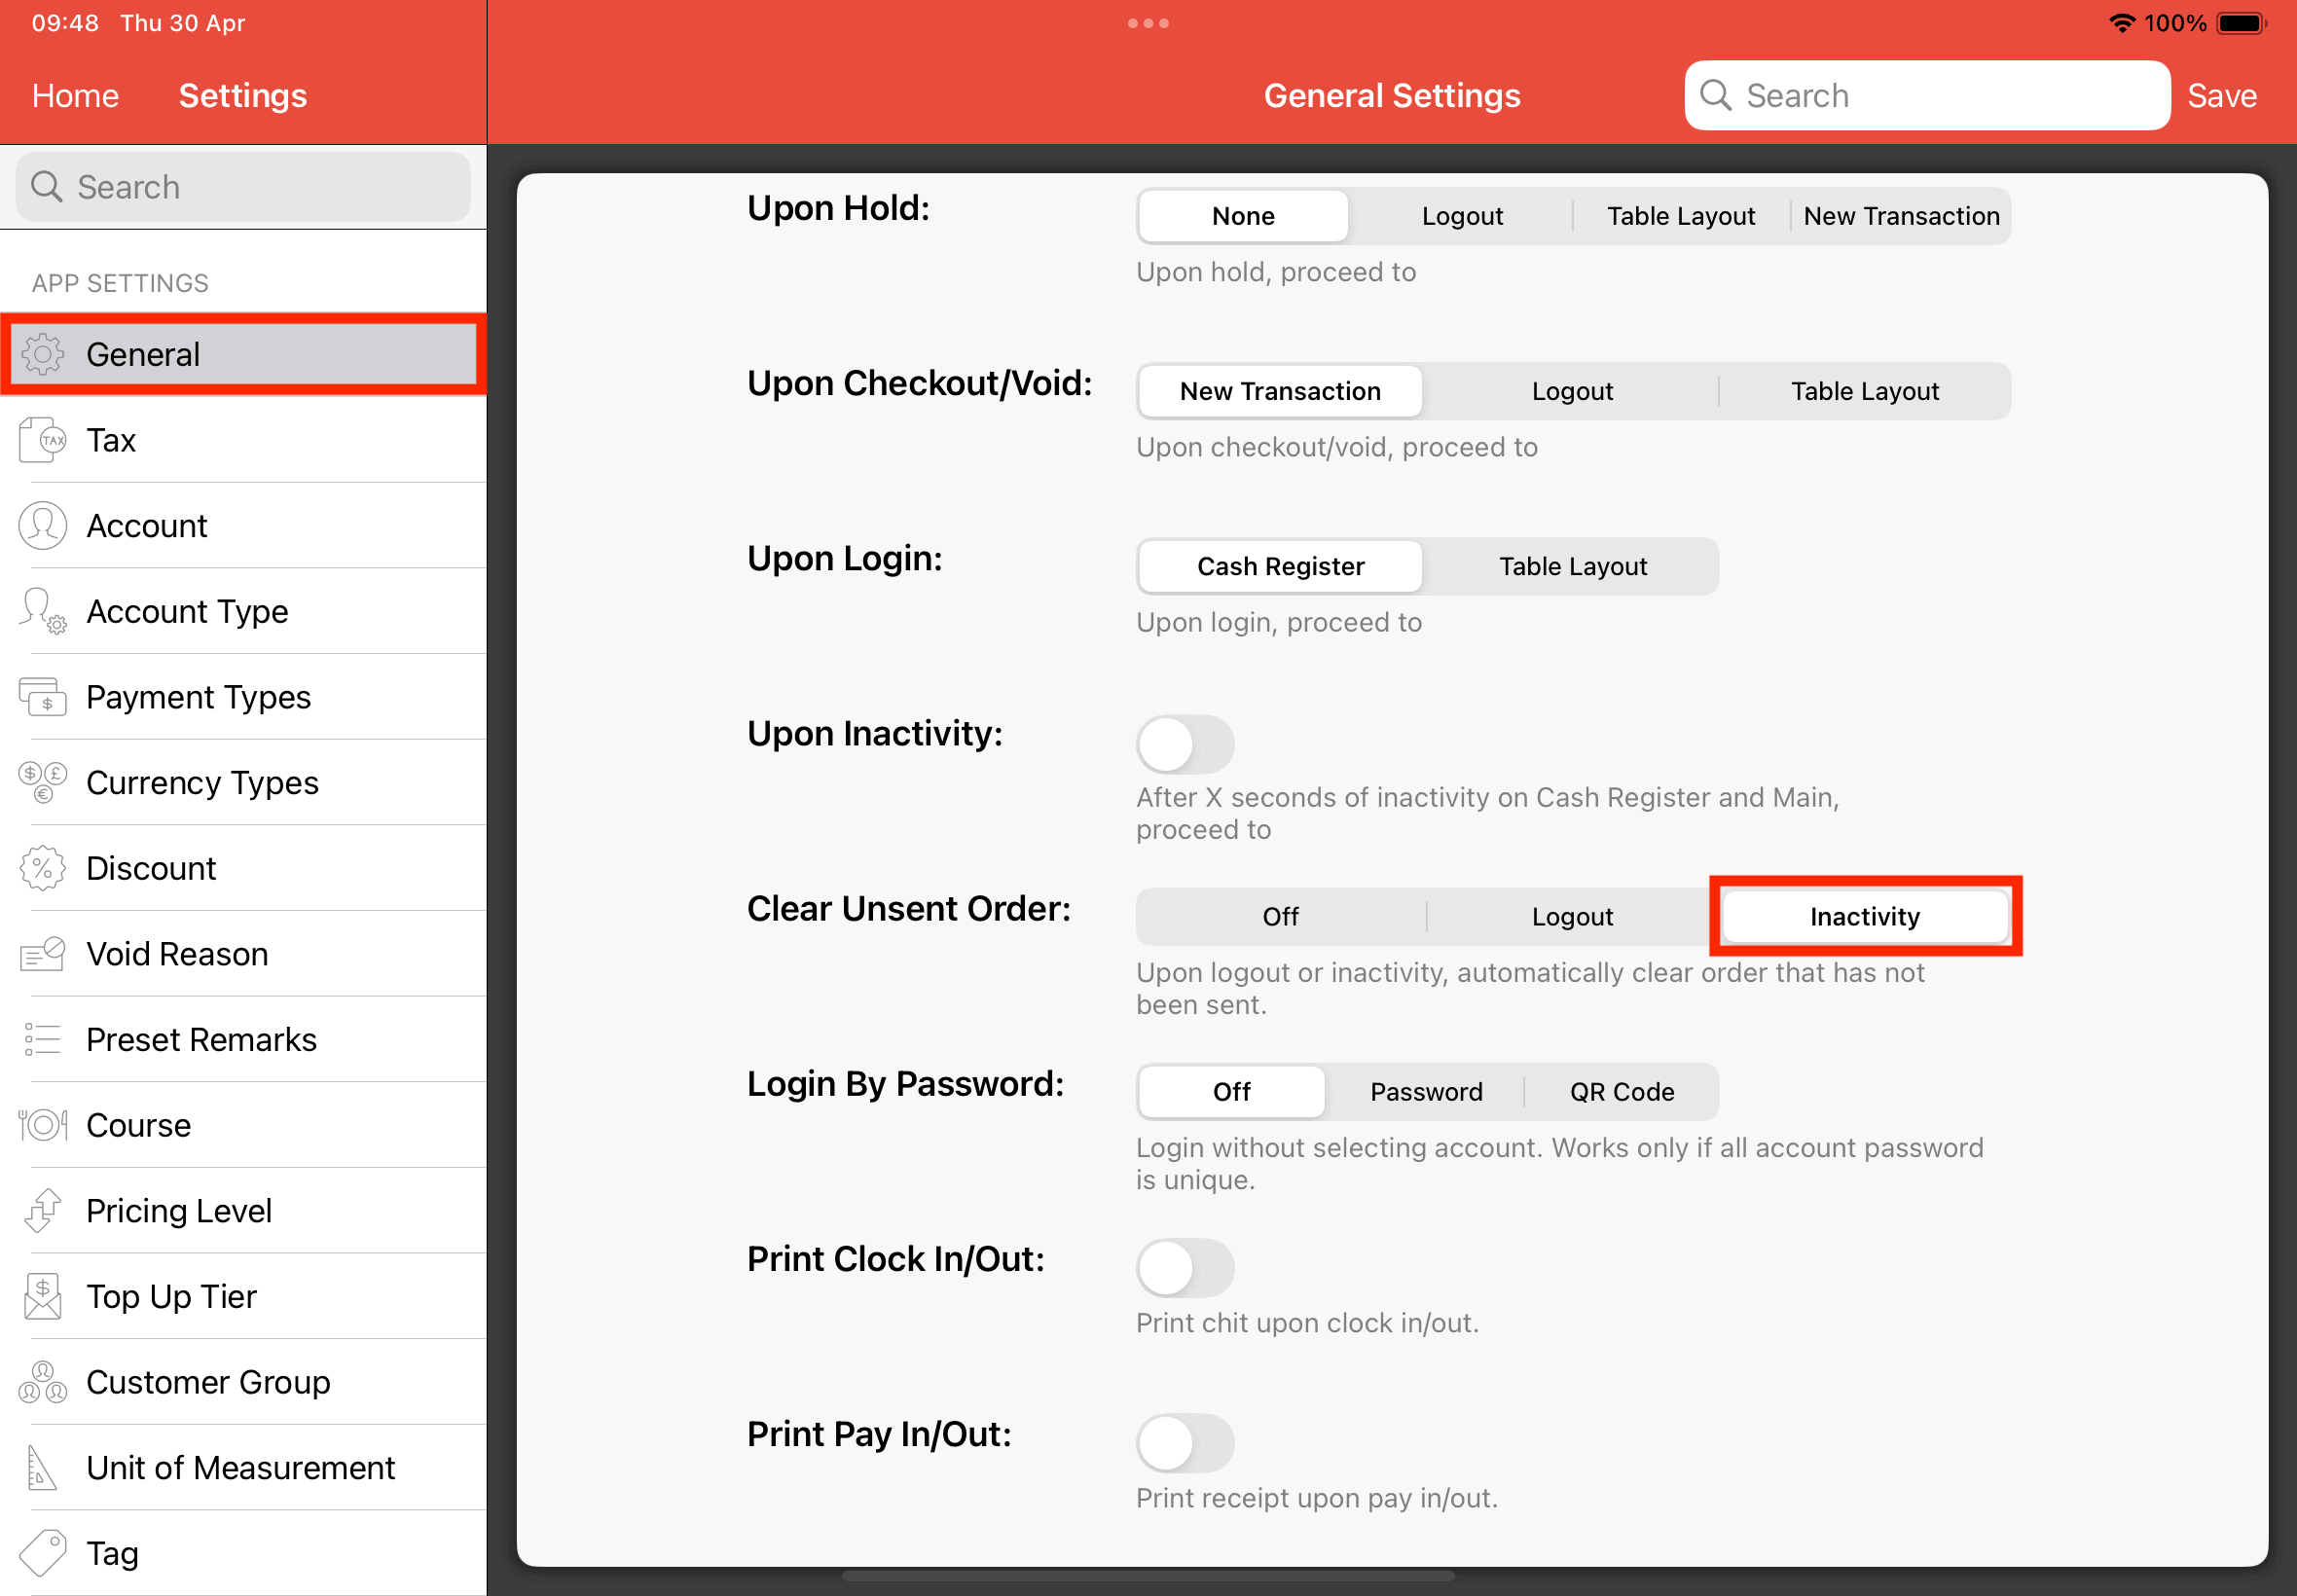This screenshot has height=1596, width=2297.
Task: Tap the battery status icon
Action: pyautogui.click(x=2241, y=23)
